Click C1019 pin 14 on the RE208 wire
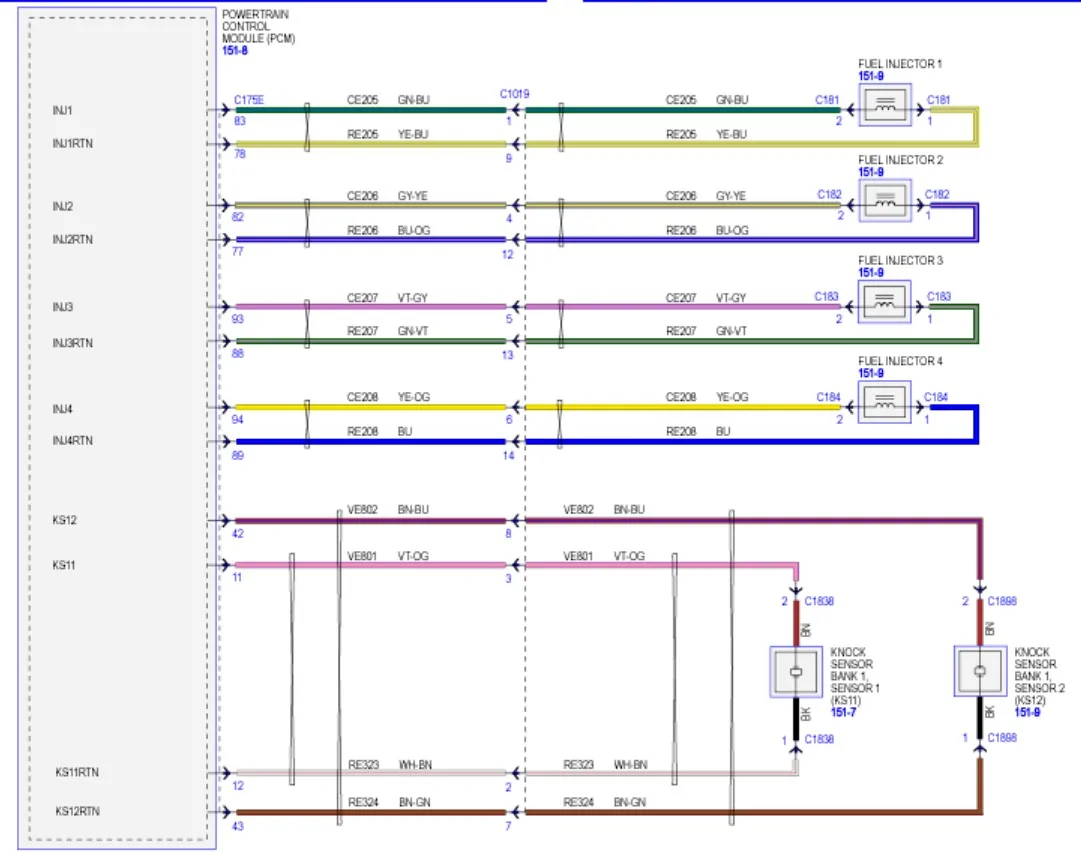 [x=509, y=455]
